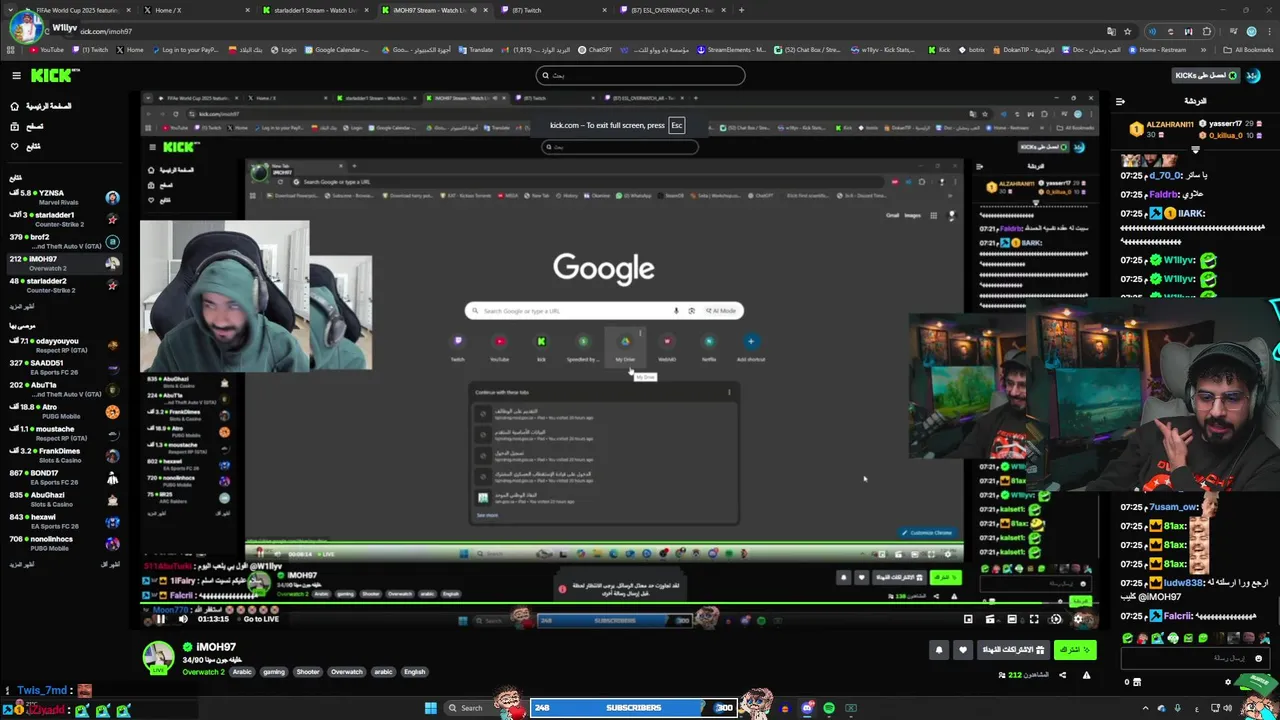Click the Kick search field
This screenshot has width=1280, height=720.
[x=640, y=75]
